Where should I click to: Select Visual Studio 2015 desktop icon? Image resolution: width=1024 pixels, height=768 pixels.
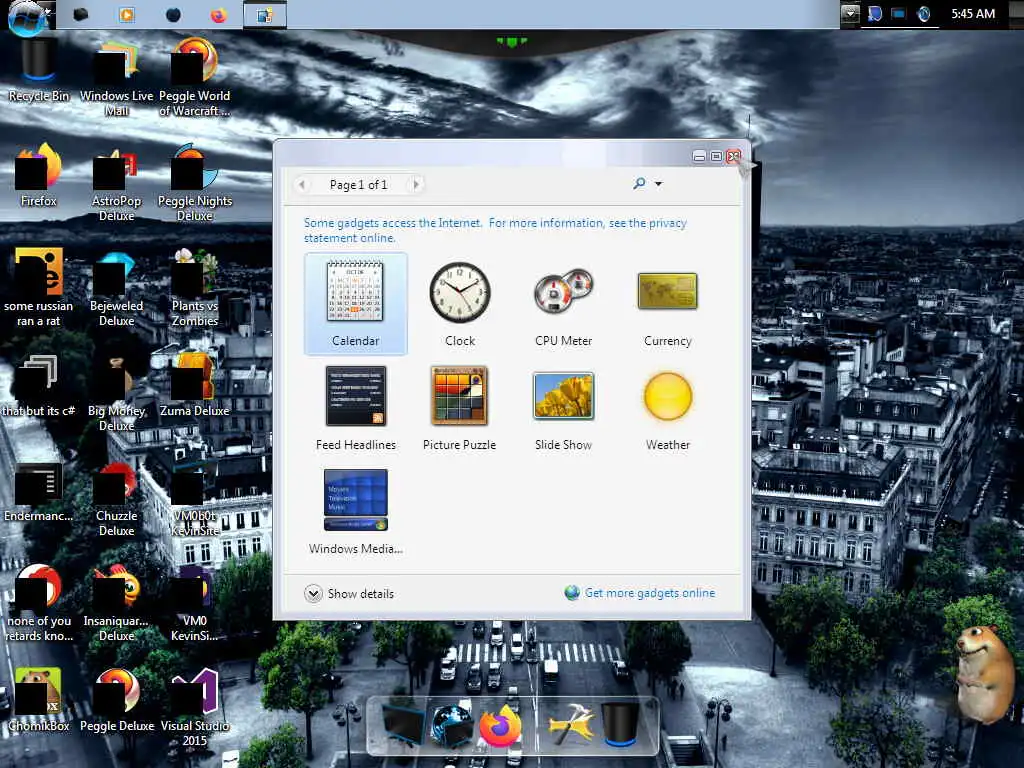point(195,708)
